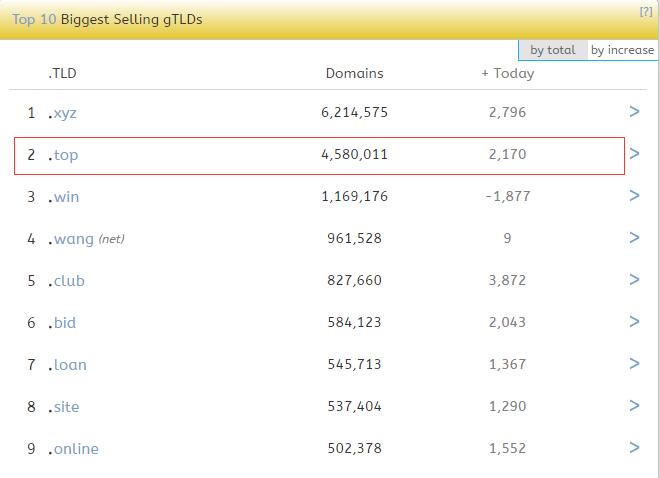The image size is (660, 478).
Task: Expand .win row with arrow chevron
Action: tap(634, 196)
